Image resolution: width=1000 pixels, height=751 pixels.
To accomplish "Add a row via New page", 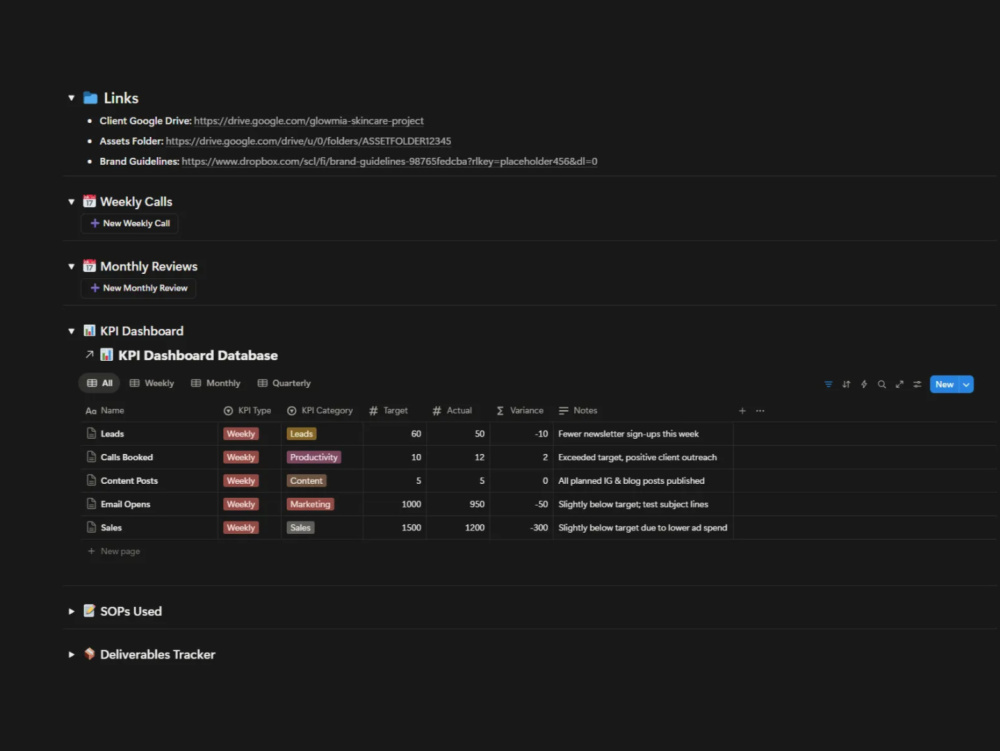I will 114,551.
